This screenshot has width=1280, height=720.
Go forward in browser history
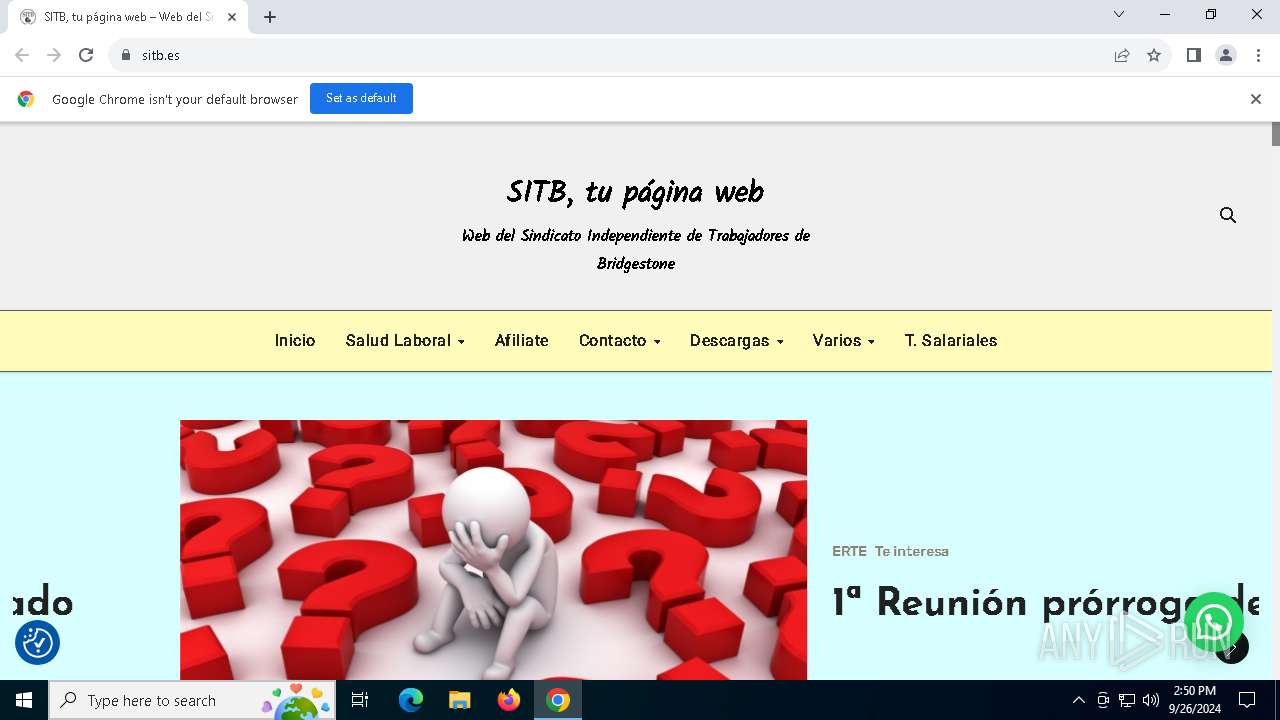point(54,55)
